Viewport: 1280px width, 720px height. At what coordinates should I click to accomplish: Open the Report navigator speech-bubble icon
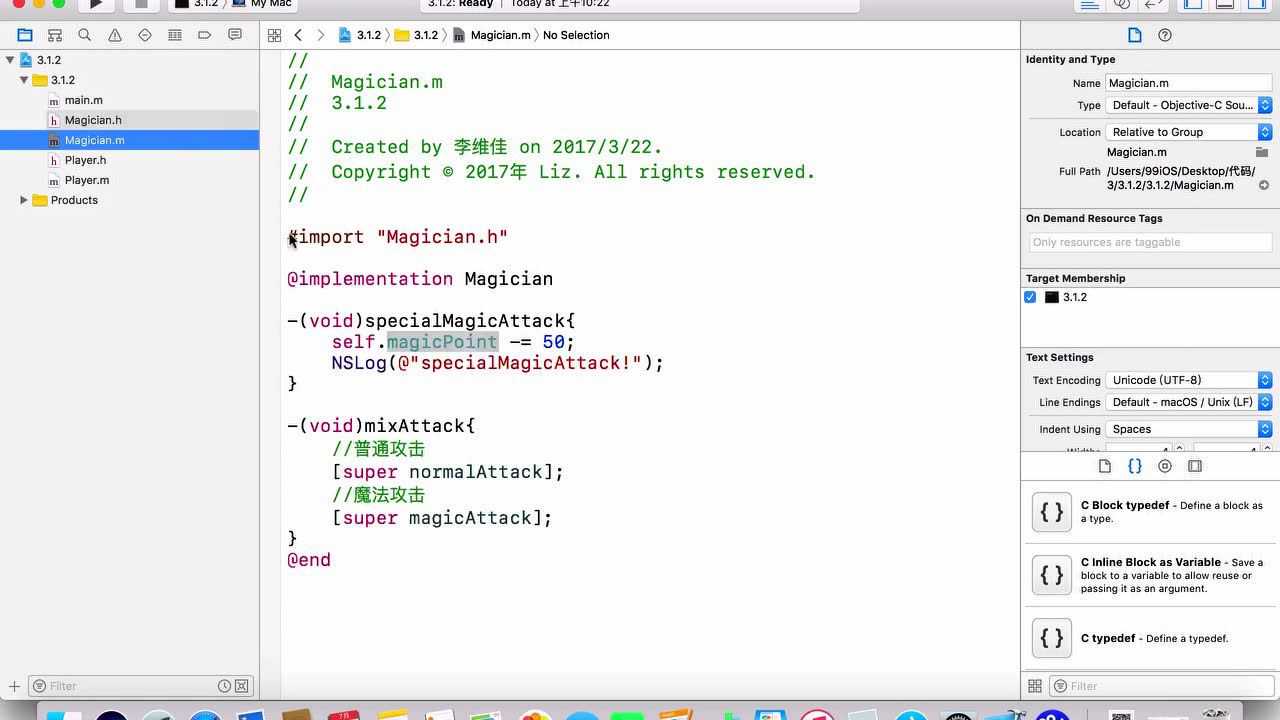(x=235, y=35)
